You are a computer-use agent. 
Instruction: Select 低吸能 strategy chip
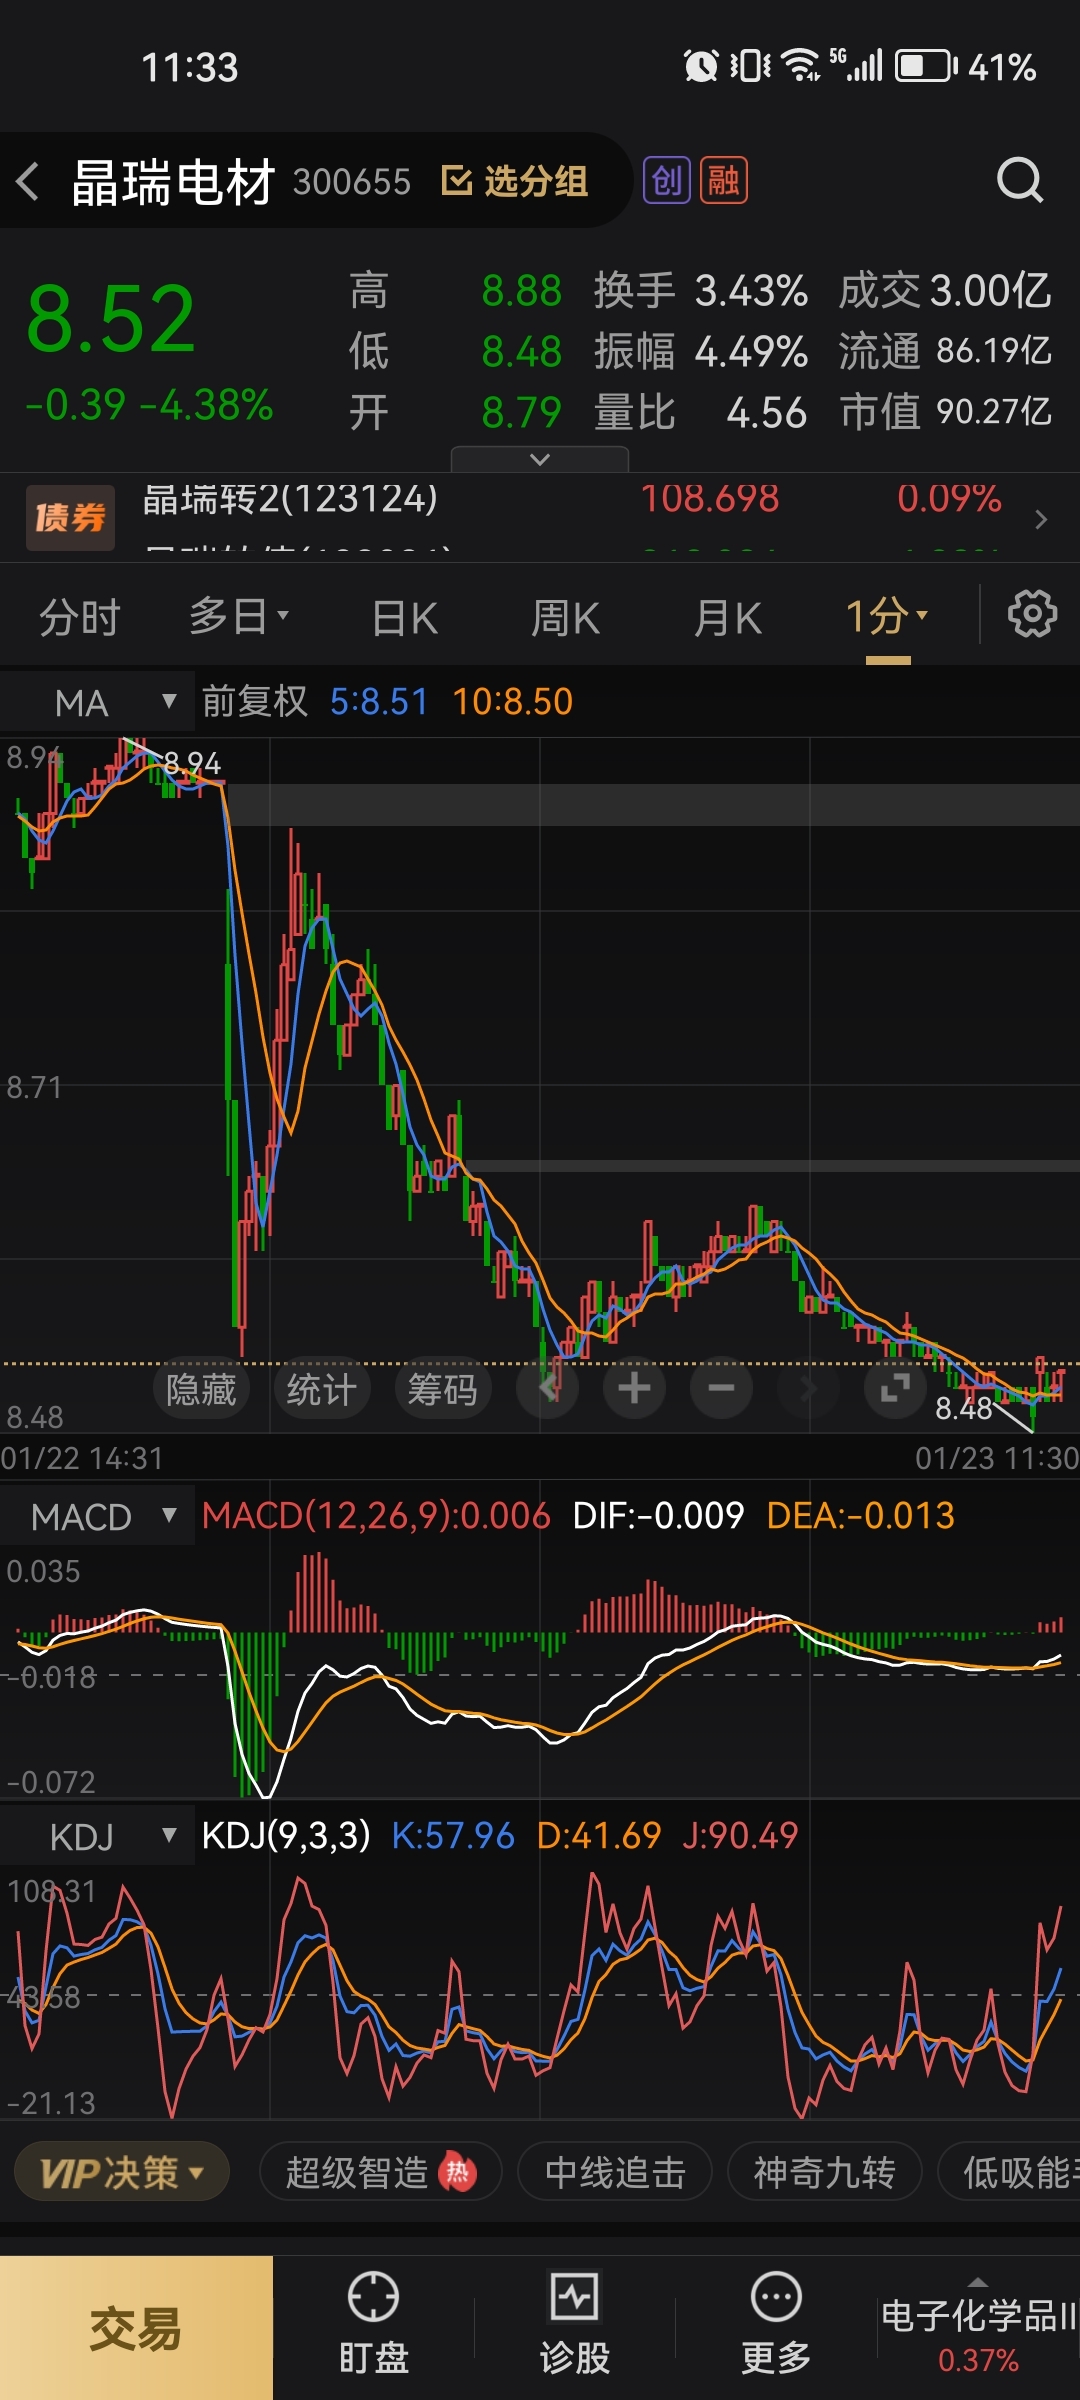[x=1010, y=2173]
